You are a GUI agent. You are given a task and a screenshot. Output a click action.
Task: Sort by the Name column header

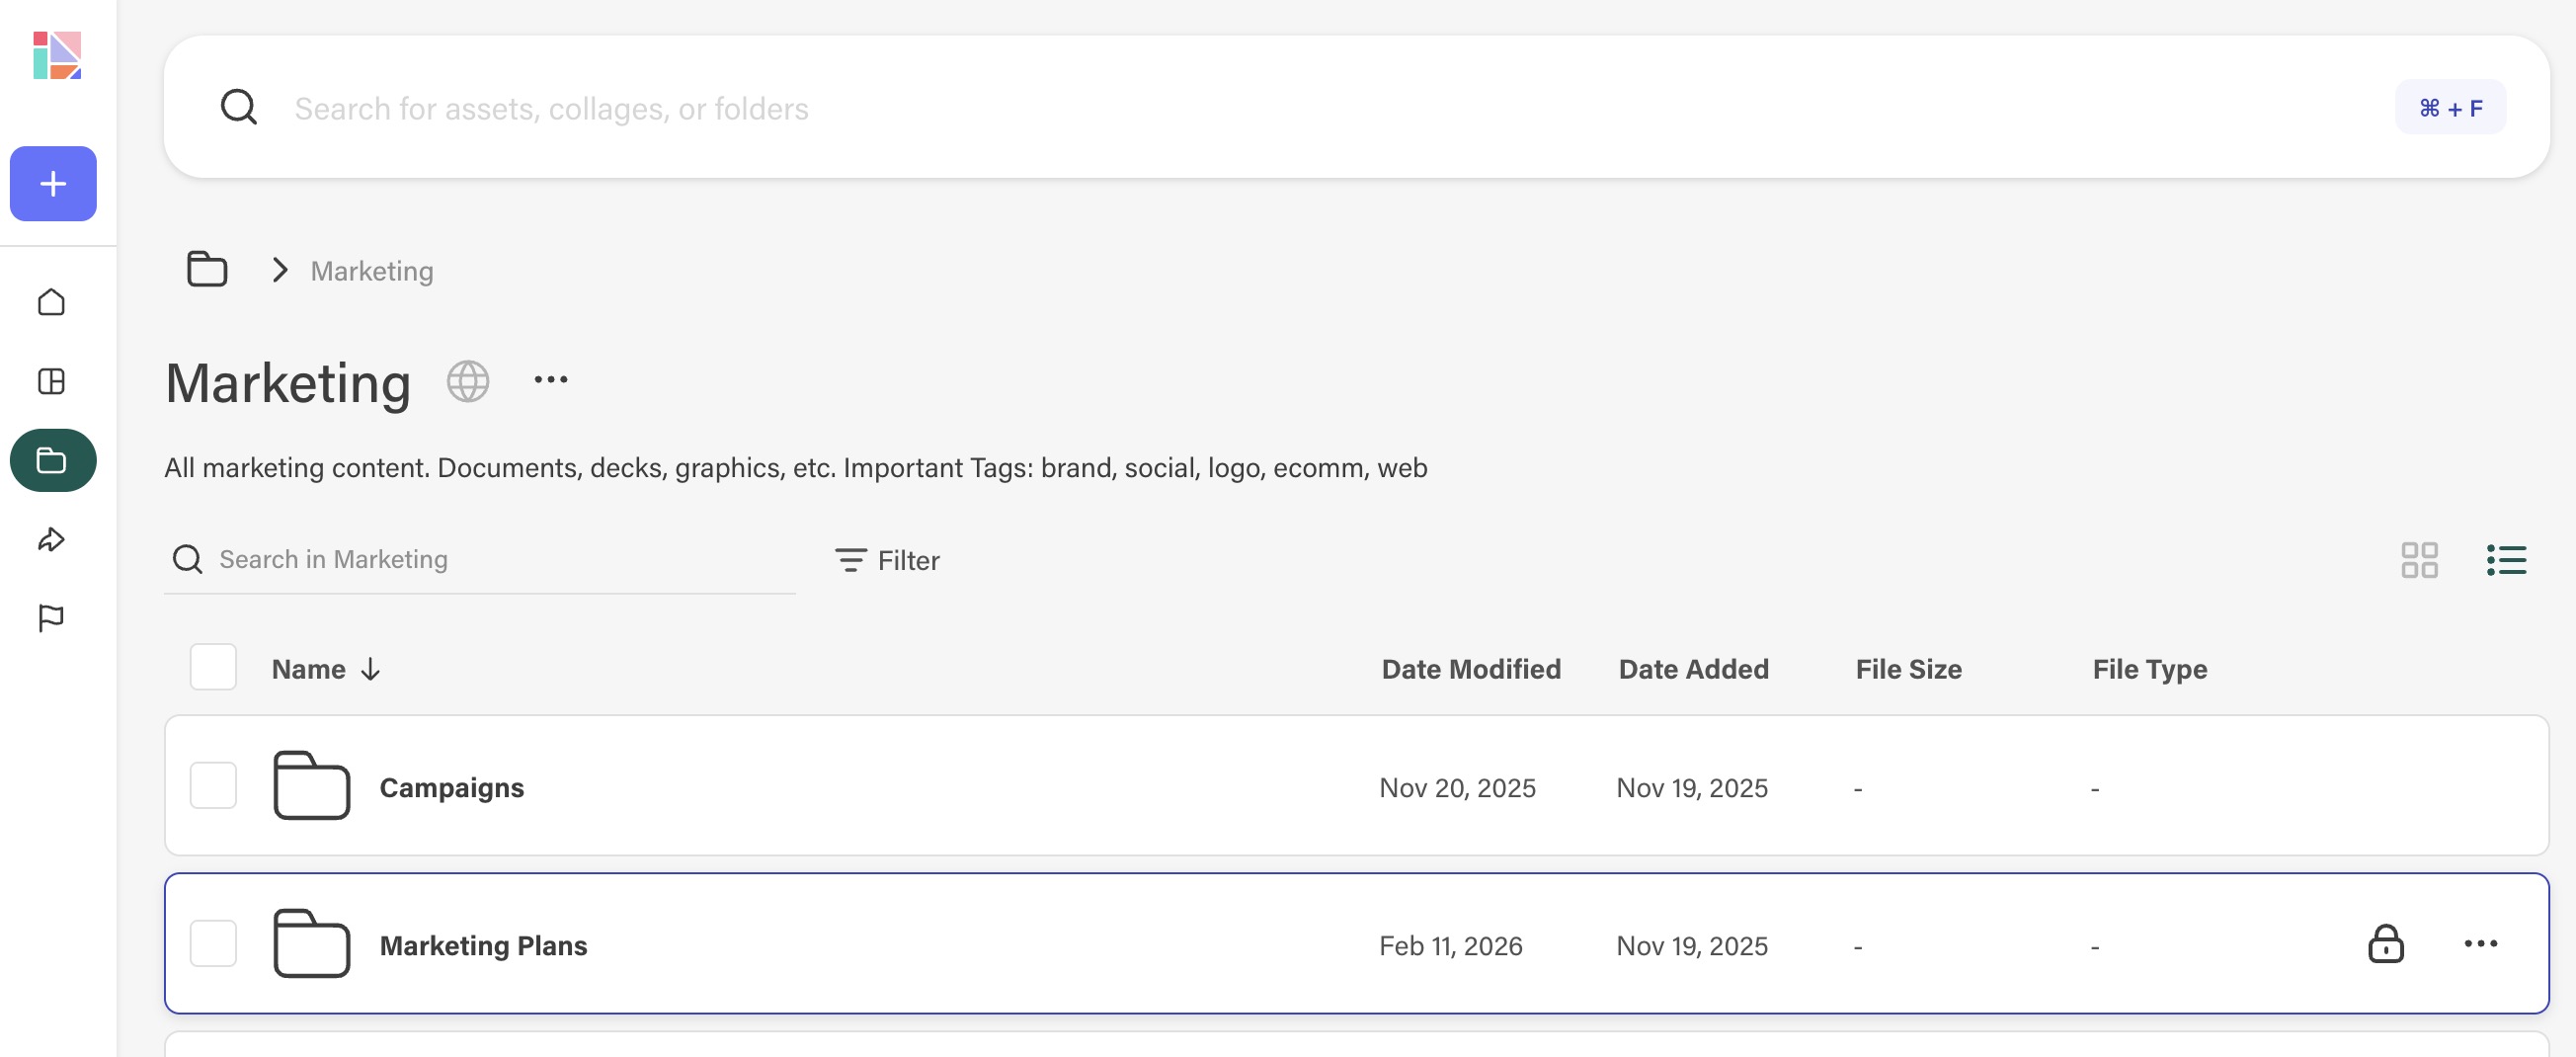308,669
